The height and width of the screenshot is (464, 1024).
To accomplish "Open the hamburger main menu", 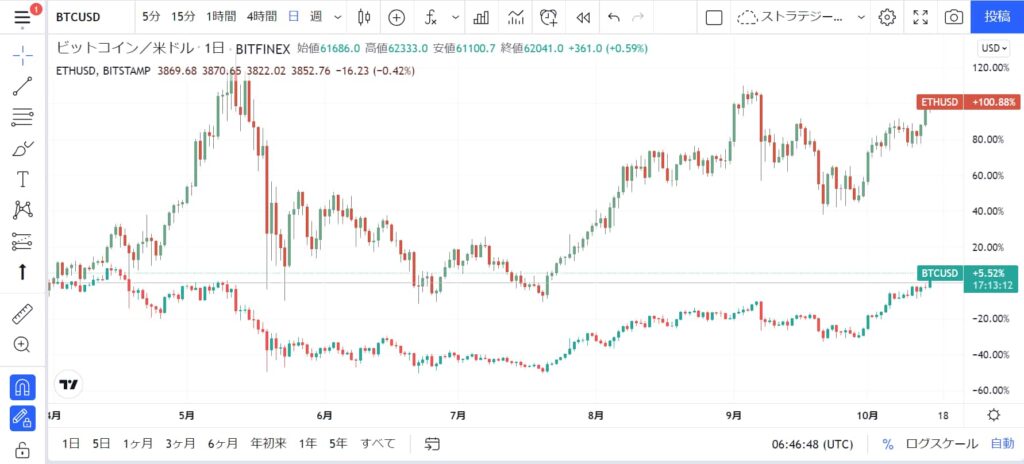I will 22,17.
